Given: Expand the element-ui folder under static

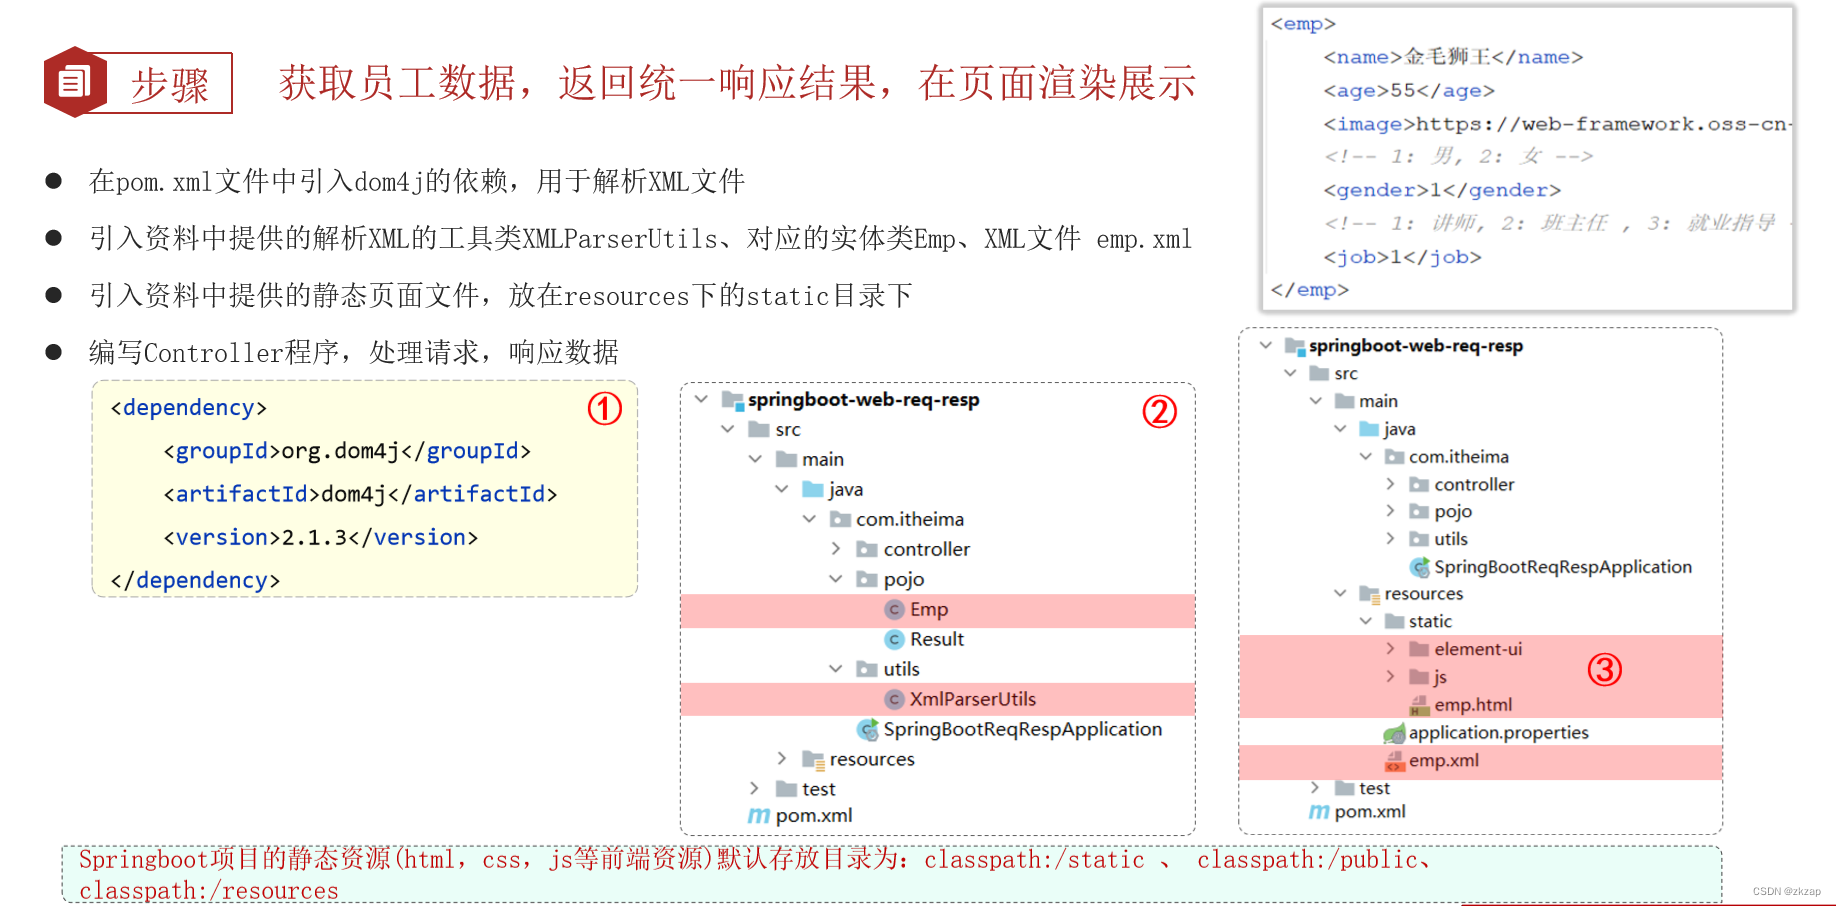Looking at the screenshot, I should [x=1389, y=648].
